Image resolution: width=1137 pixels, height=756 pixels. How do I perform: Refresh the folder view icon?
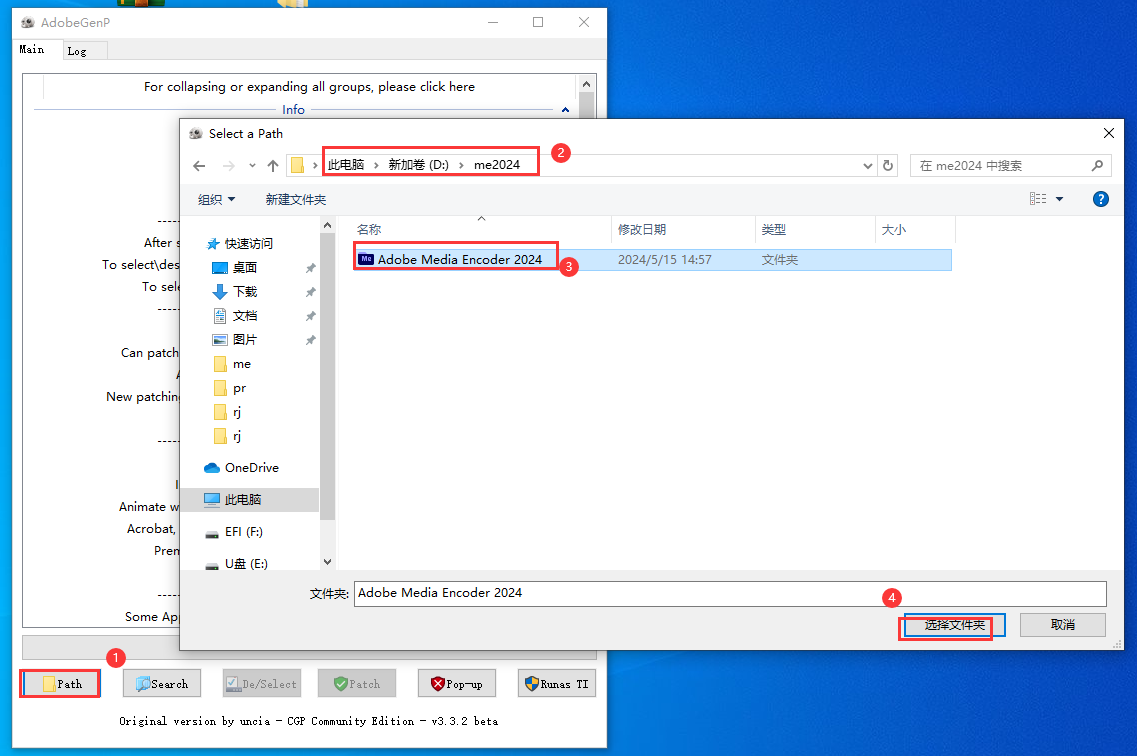point(888,166)
